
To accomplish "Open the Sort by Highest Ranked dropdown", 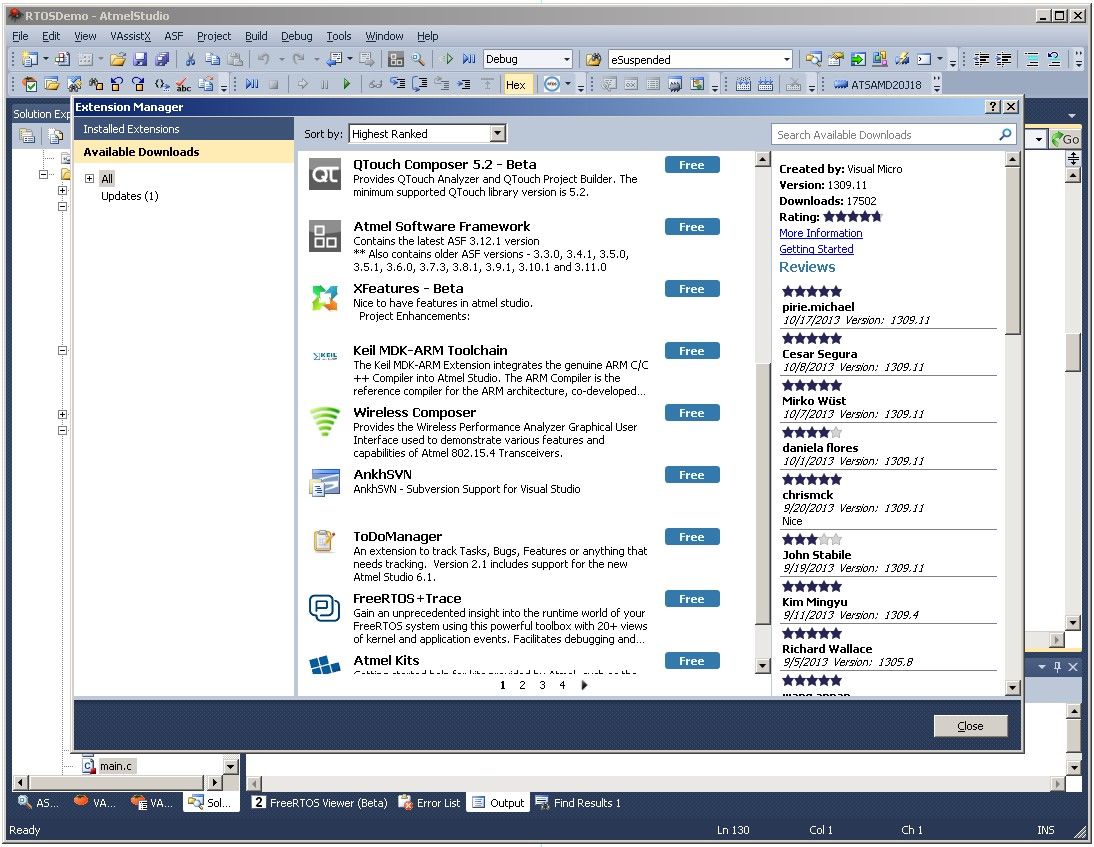I will coord(497,133).
